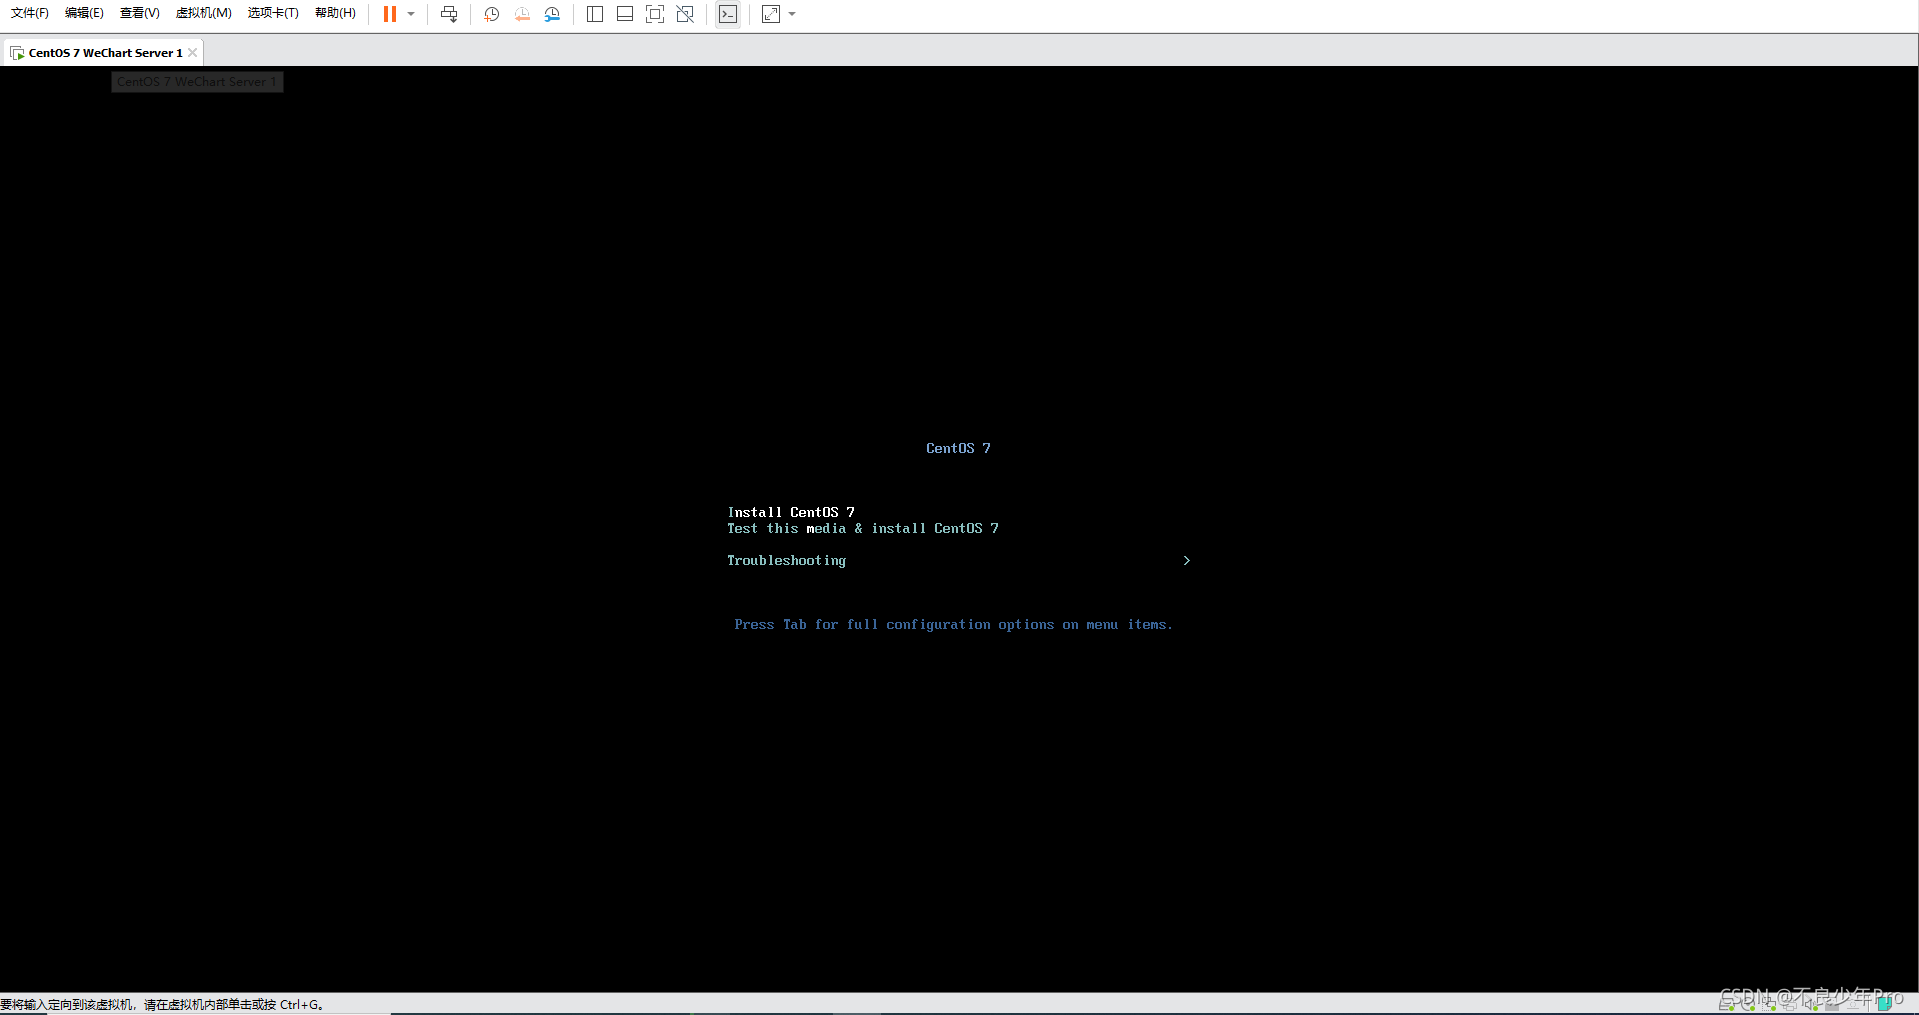
Task: Close the CentOS 7 WeChart Server 1 tab
Action: (192, 53)
